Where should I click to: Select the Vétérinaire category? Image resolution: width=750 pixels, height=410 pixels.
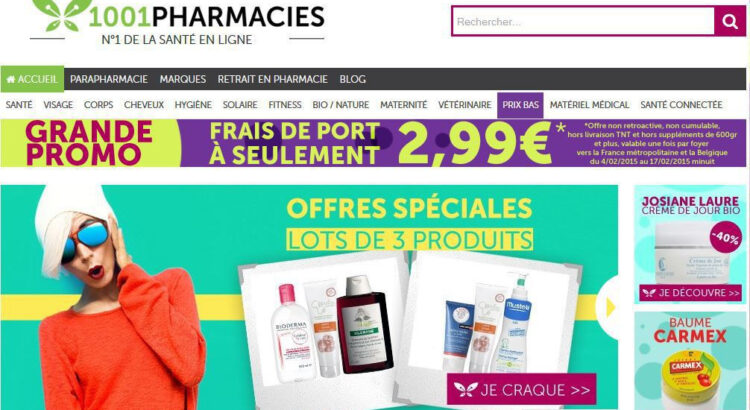coord(464,105)
